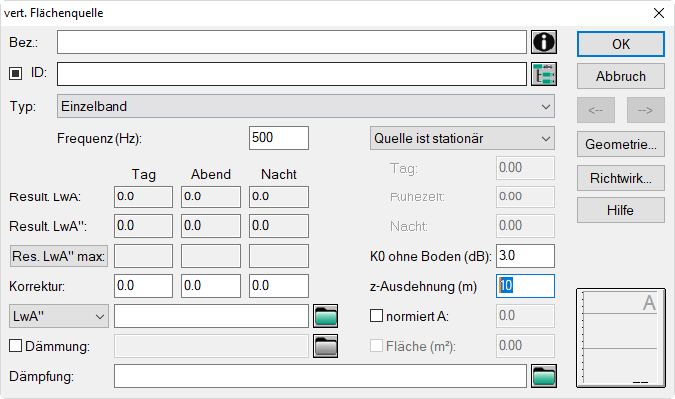Open the Richtwirk... dialog
Screen dimensions: 675x399
621,178
